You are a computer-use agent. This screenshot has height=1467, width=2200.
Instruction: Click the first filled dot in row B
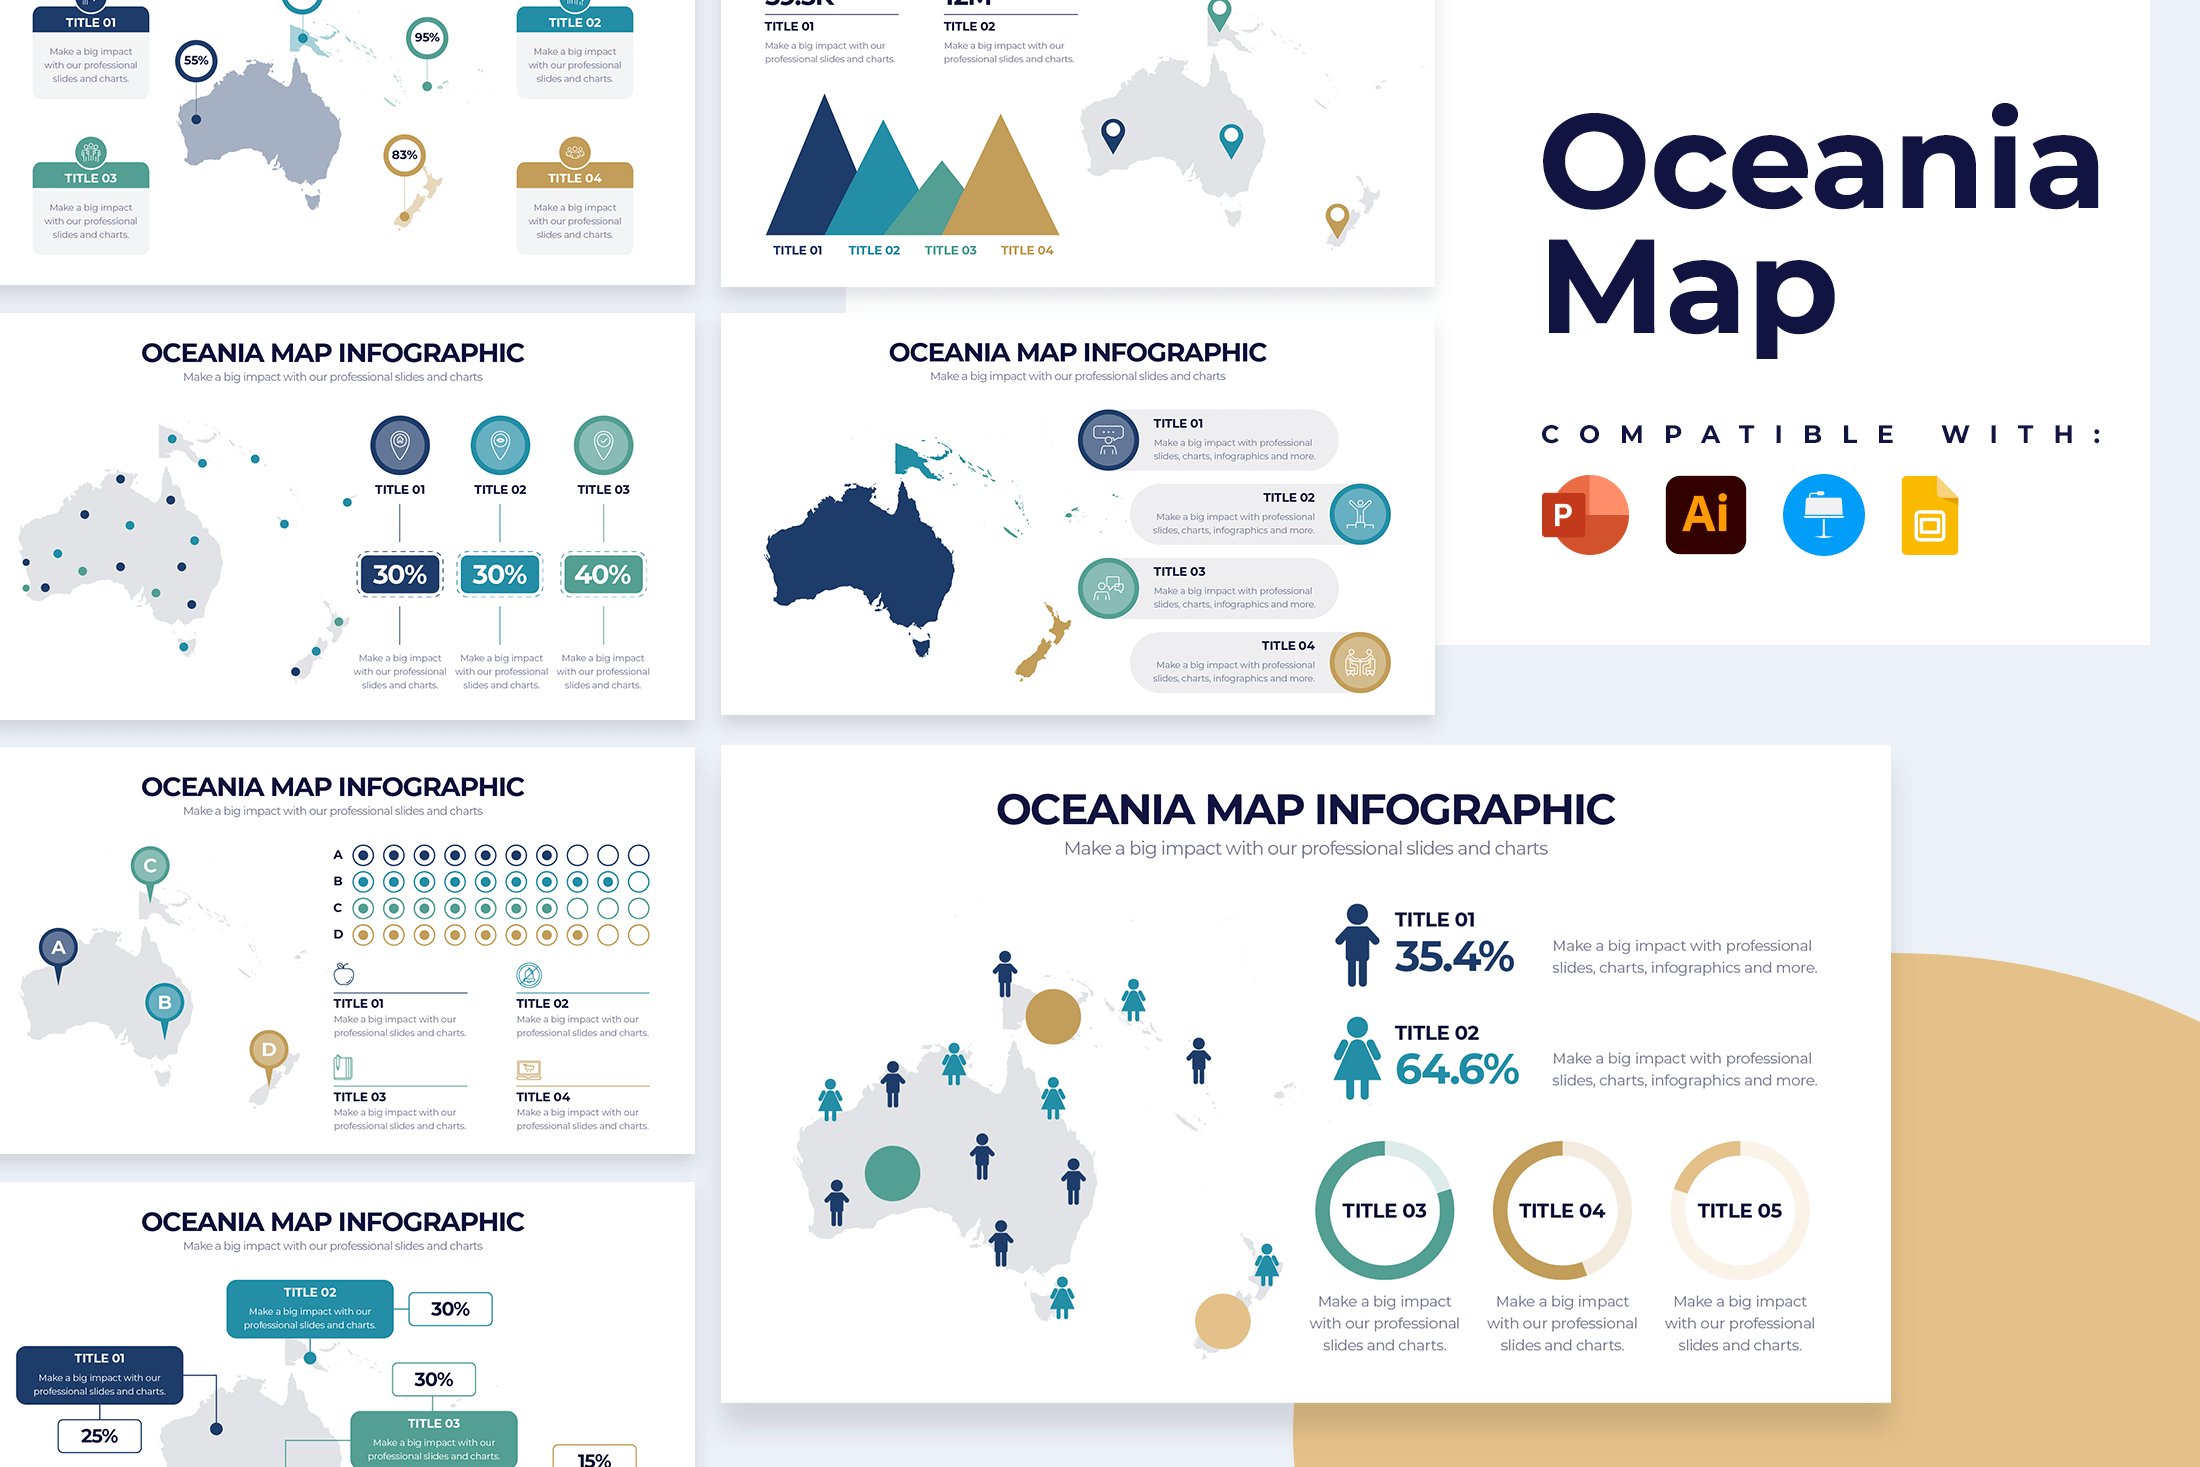[363, 882]
